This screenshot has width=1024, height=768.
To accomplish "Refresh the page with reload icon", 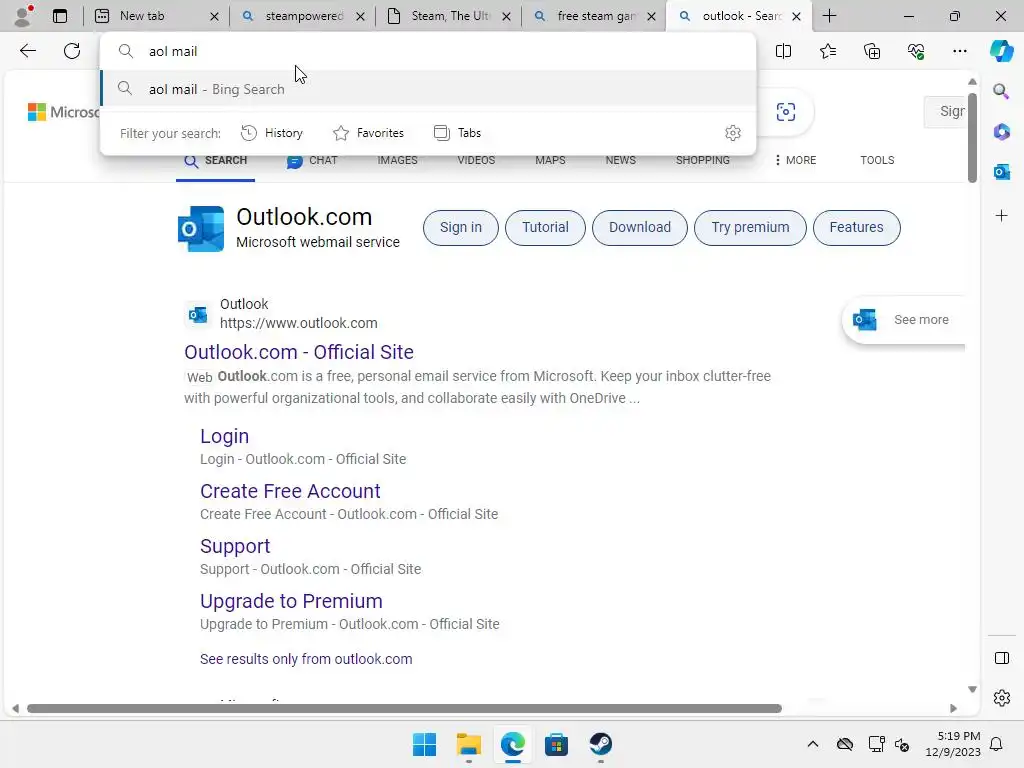I will pos(72,51).
